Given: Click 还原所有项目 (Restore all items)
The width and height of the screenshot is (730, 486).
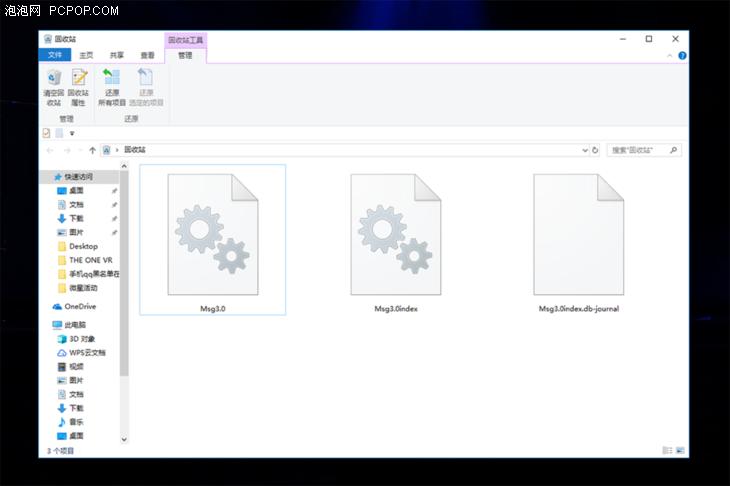Looking at the screenshot, I should [x=112, y=87].
